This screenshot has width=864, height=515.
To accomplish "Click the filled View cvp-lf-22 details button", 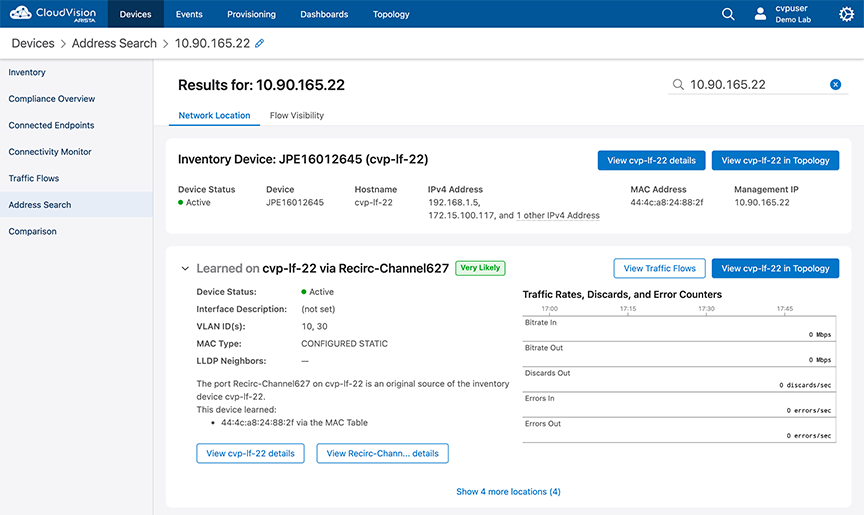I will [x=651, y=160].
